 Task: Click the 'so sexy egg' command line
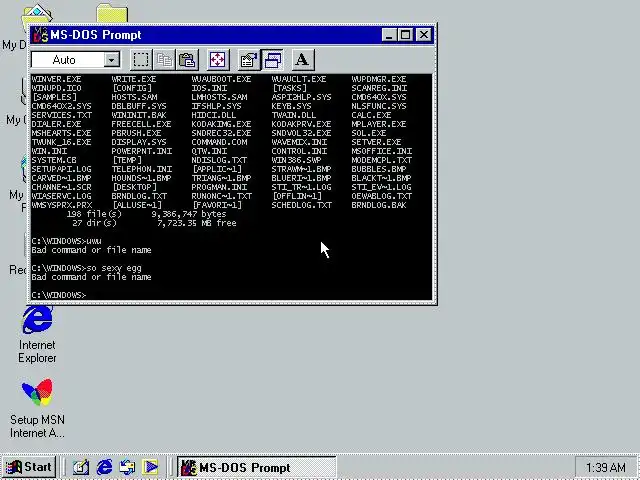(x=87, y=268)
